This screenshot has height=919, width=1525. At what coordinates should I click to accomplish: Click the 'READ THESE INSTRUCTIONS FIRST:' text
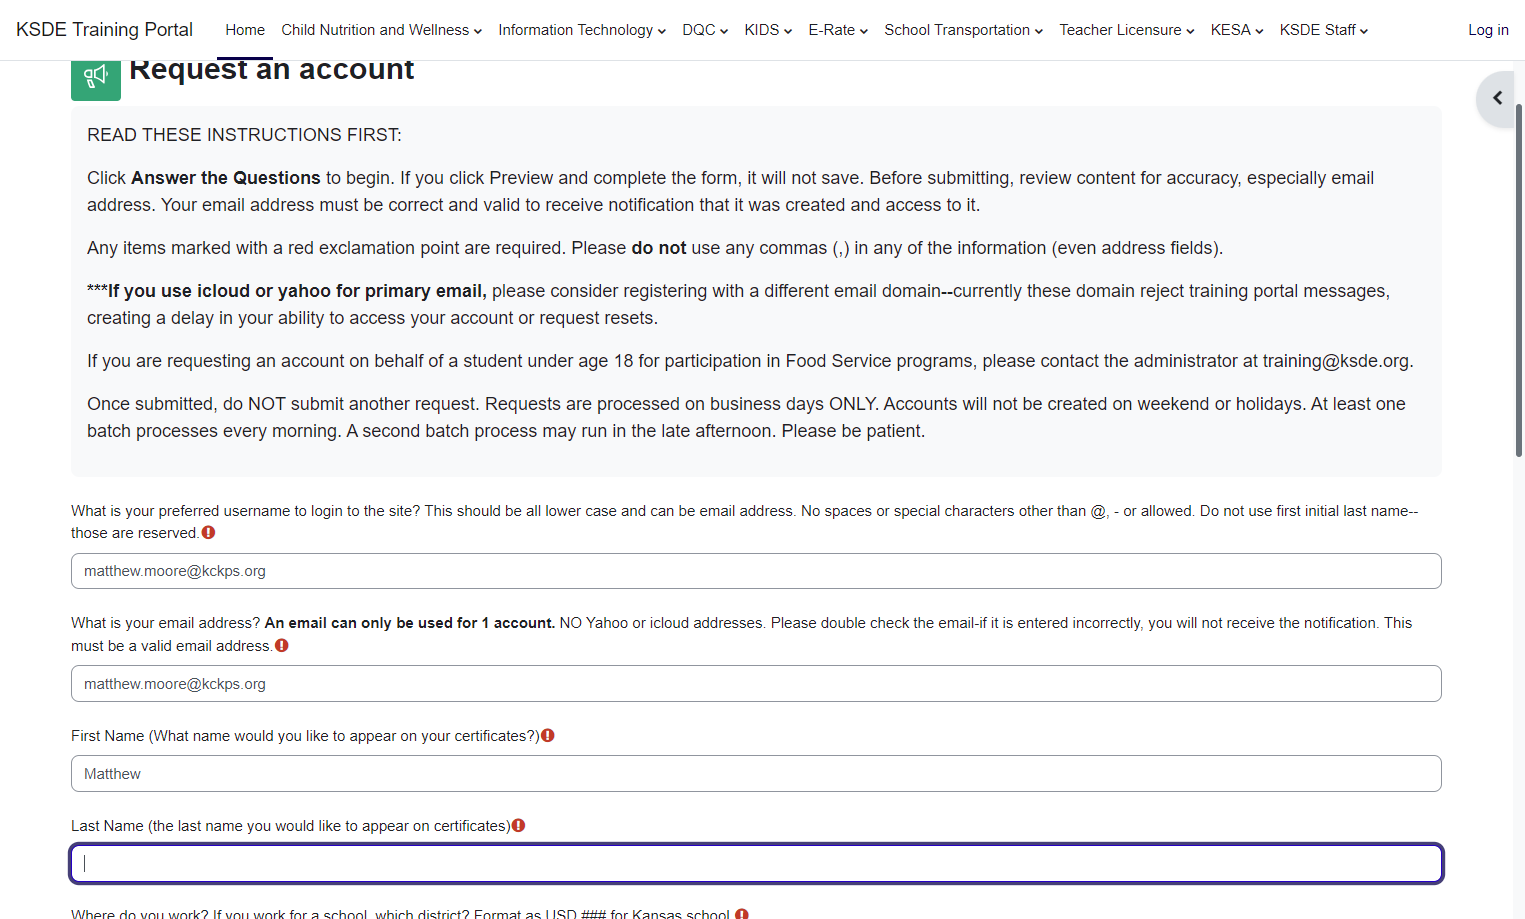[244, 135]
